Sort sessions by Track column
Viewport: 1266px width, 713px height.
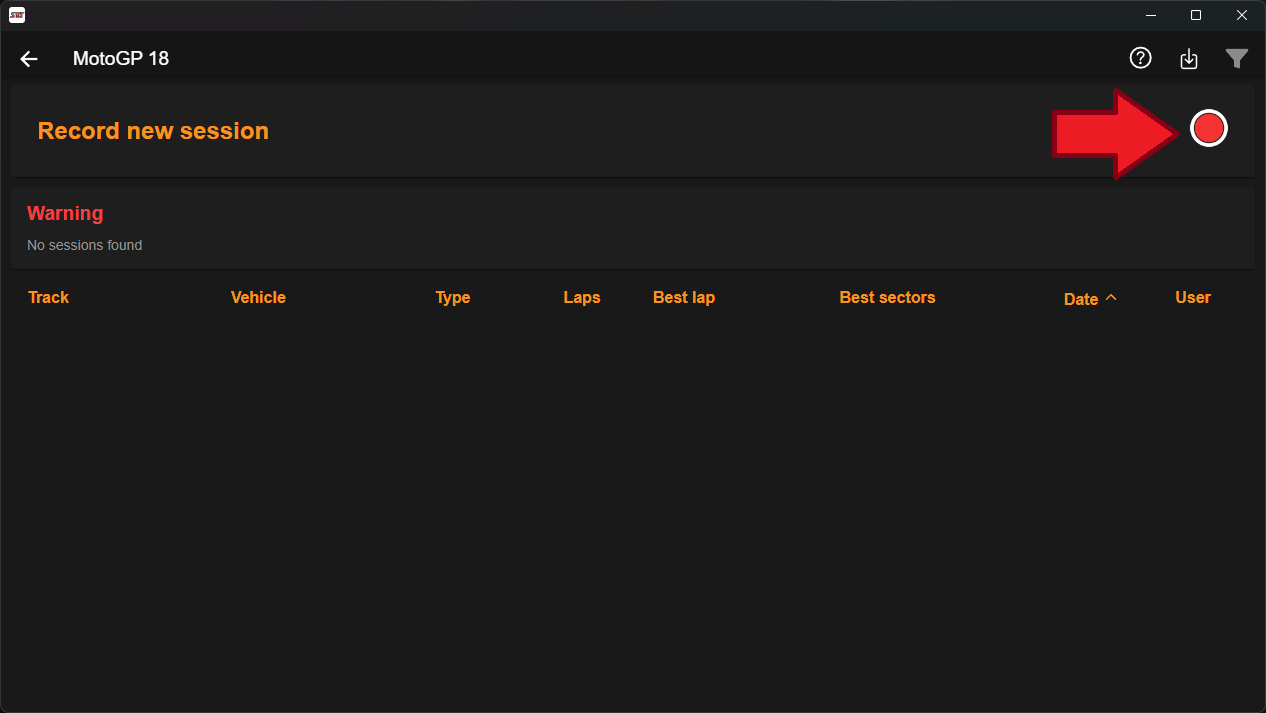pos(49,297)
